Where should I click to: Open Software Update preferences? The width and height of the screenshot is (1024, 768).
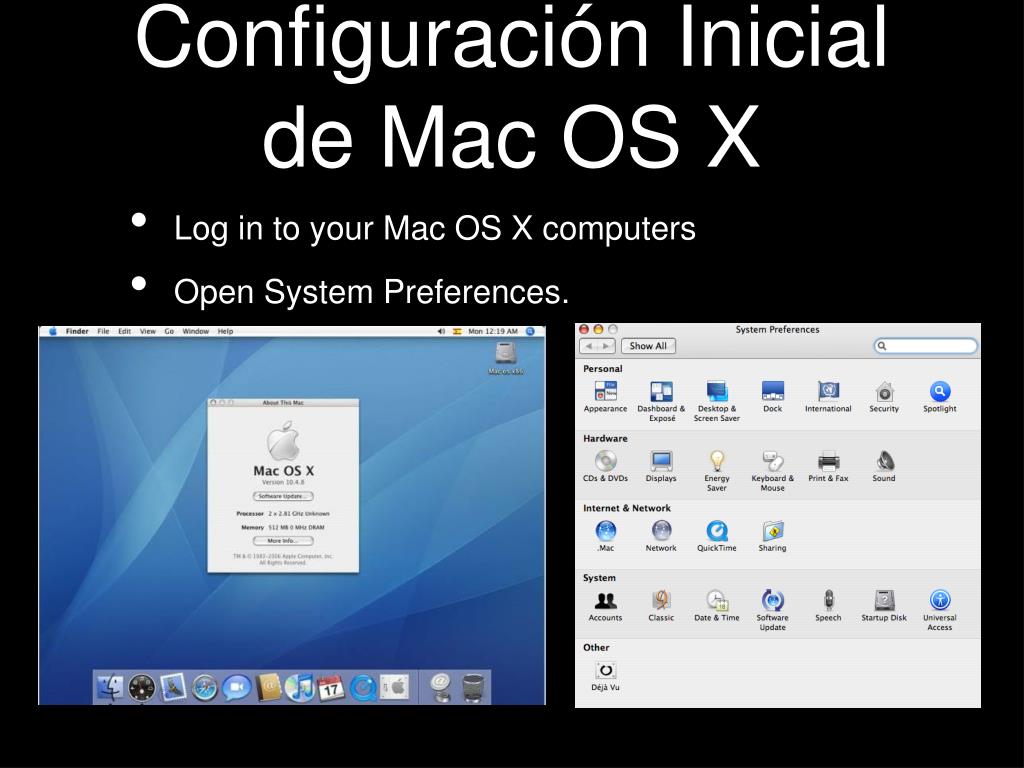(x=773, y=611)
